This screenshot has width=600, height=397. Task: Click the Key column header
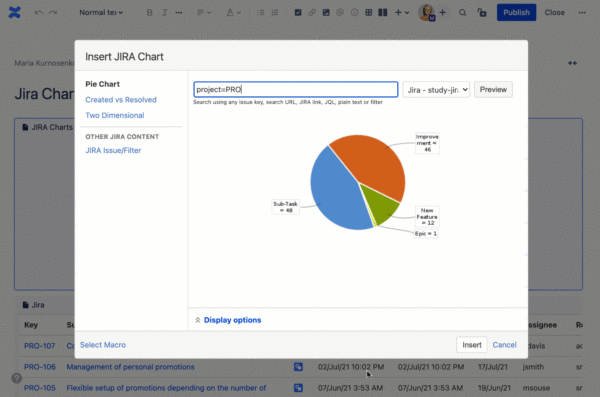[x=31, y=325]
